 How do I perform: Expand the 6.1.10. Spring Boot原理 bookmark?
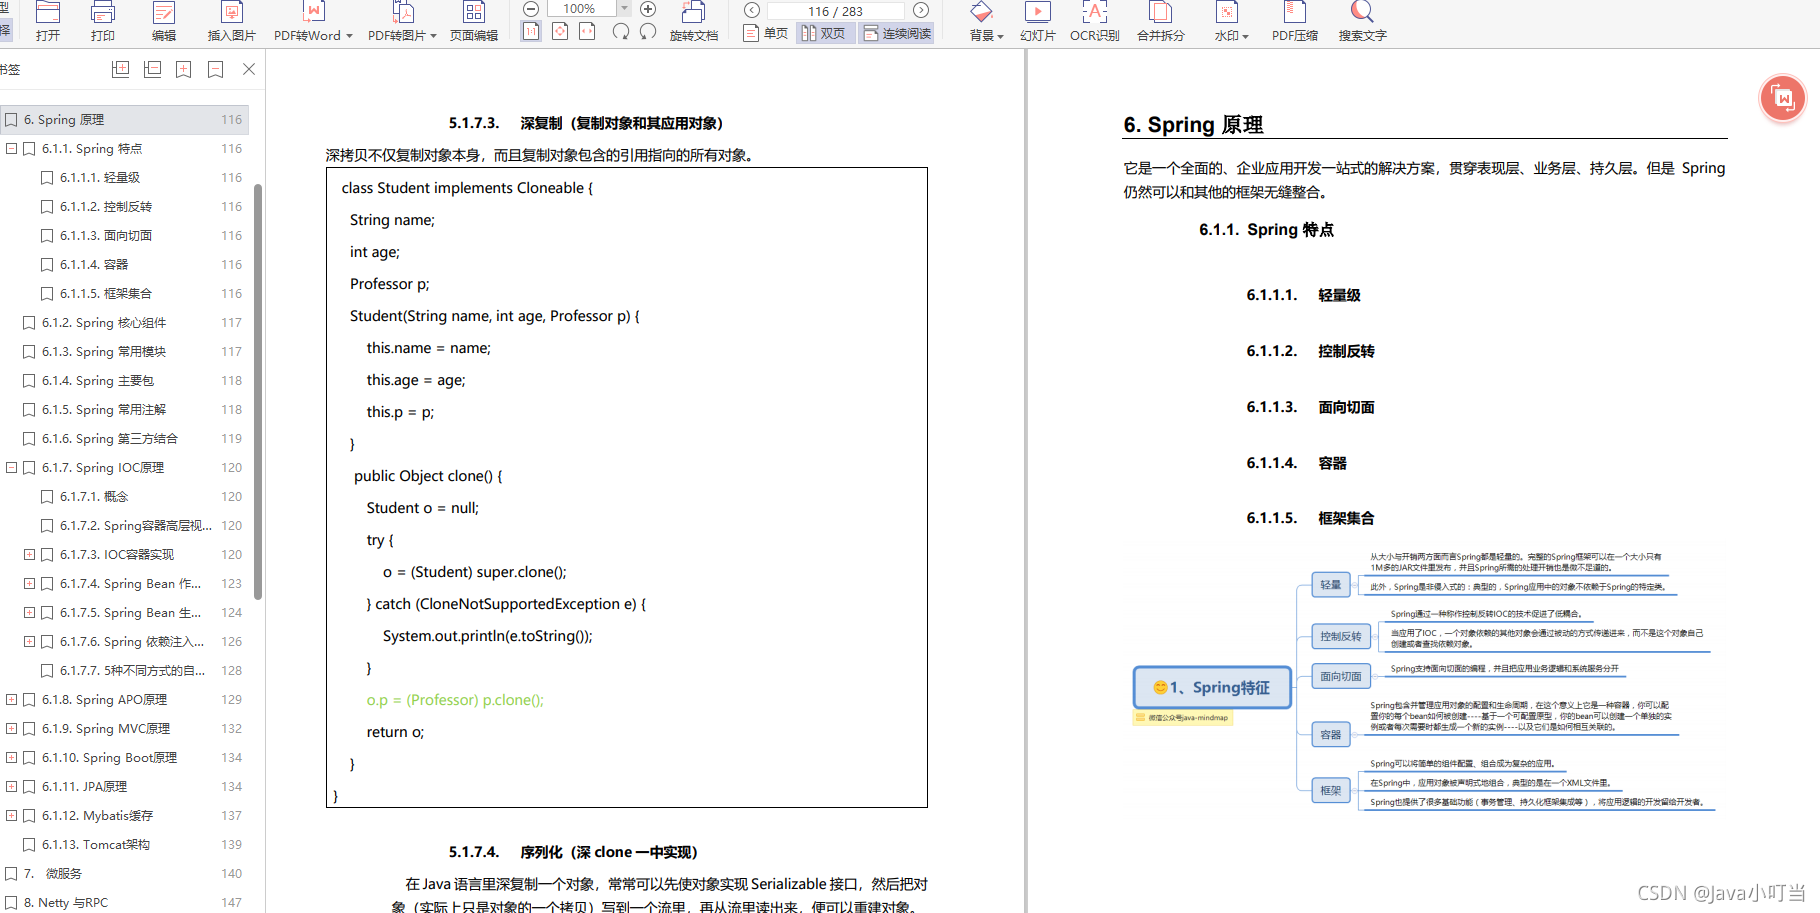point(11,757)
